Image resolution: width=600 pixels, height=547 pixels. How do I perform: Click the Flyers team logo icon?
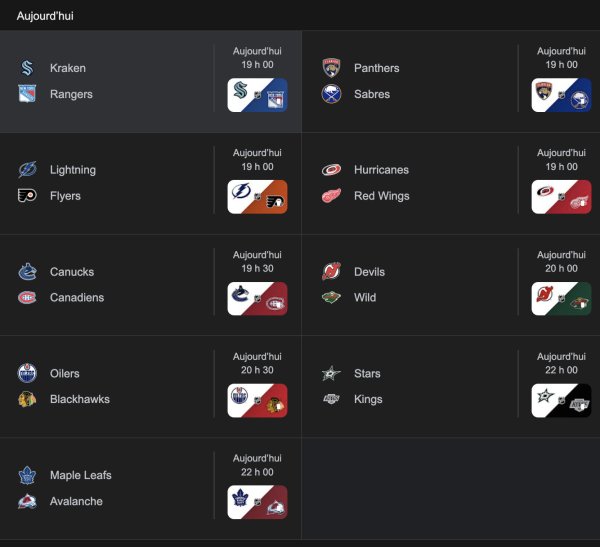click(27, 196)
